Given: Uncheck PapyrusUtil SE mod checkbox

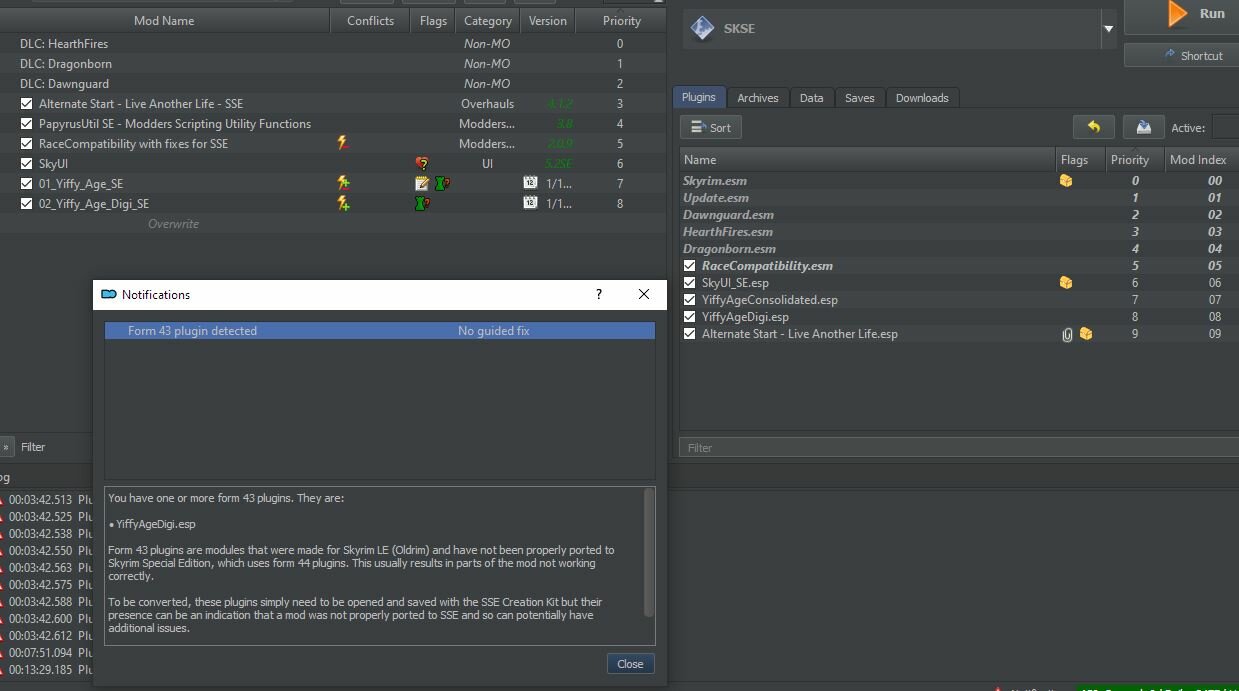Looking at the screenshot, I should [27, 124].
